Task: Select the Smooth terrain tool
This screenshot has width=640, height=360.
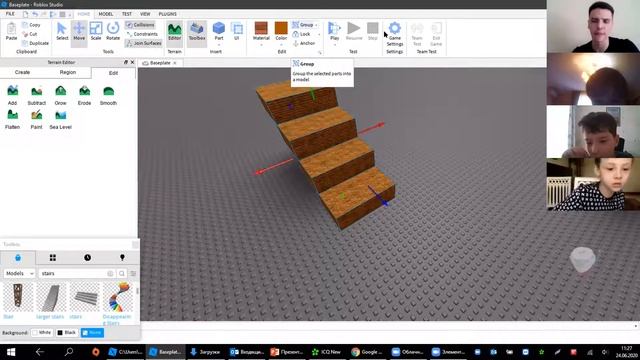Action: point(108,95)
